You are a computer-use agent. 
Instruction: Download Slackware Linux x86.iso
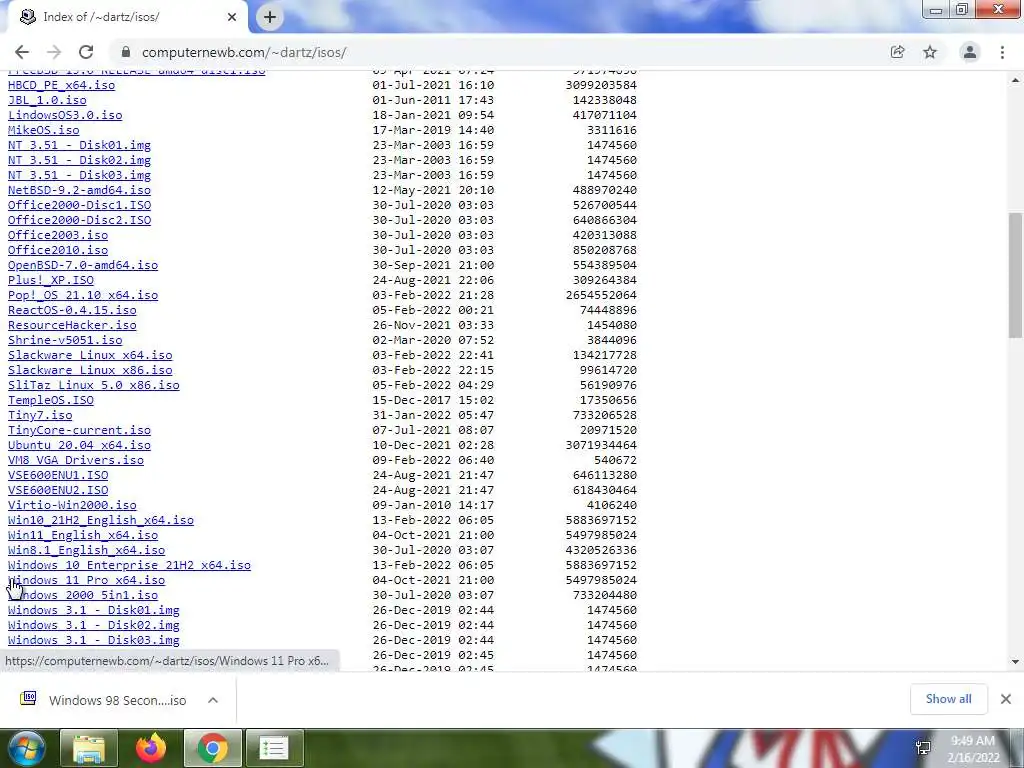point(90,370)
